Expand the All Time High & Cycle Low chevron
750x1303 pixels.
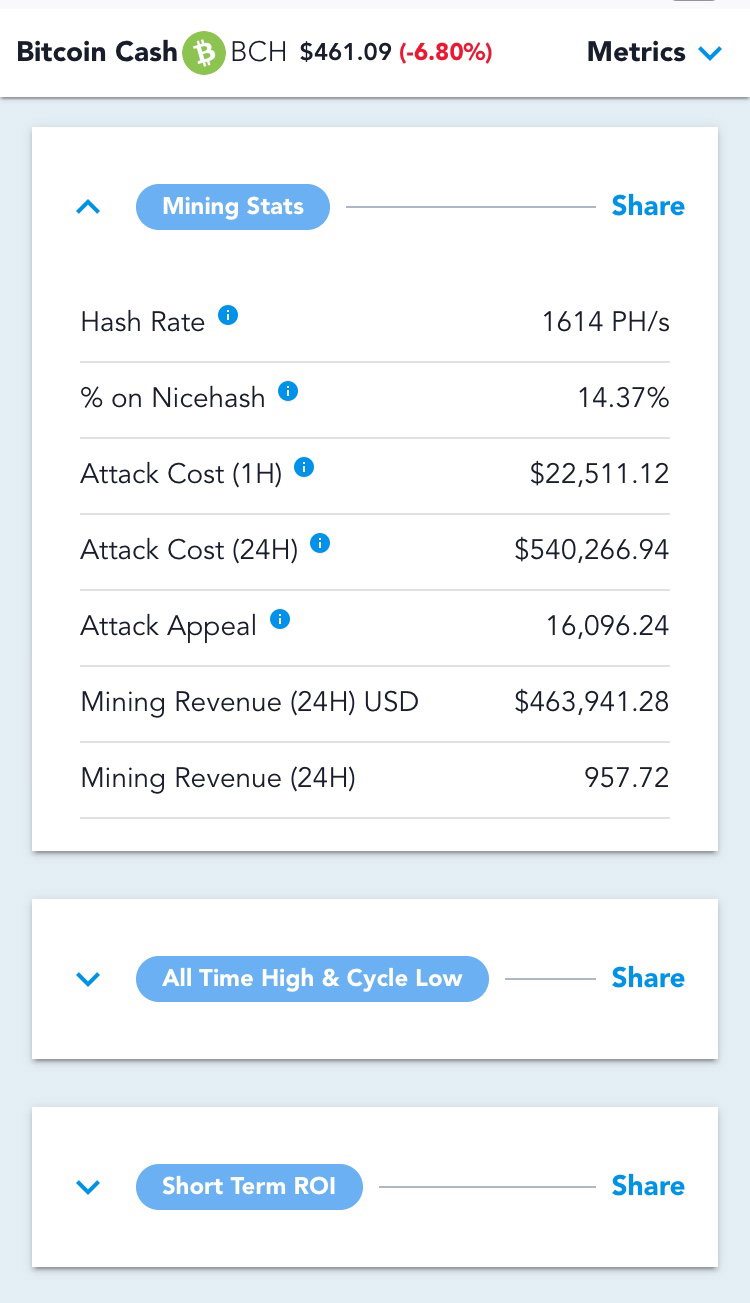click(88, 979)
